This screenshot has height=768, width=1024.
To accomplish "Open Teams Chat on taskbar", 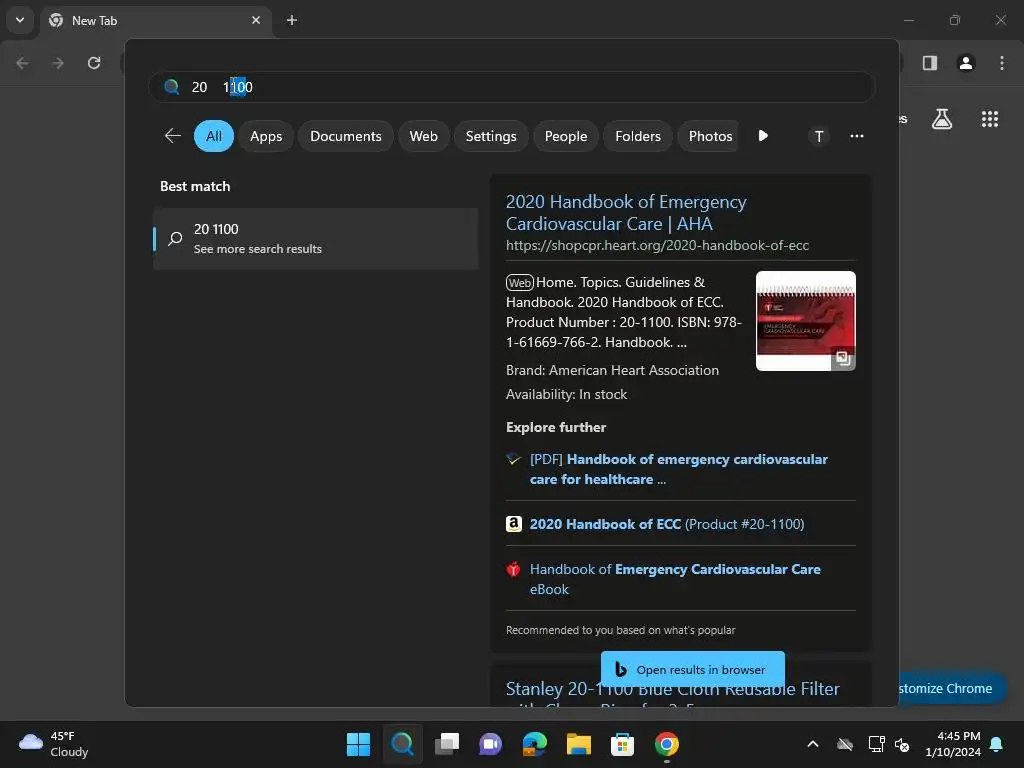I will (490, 744).
